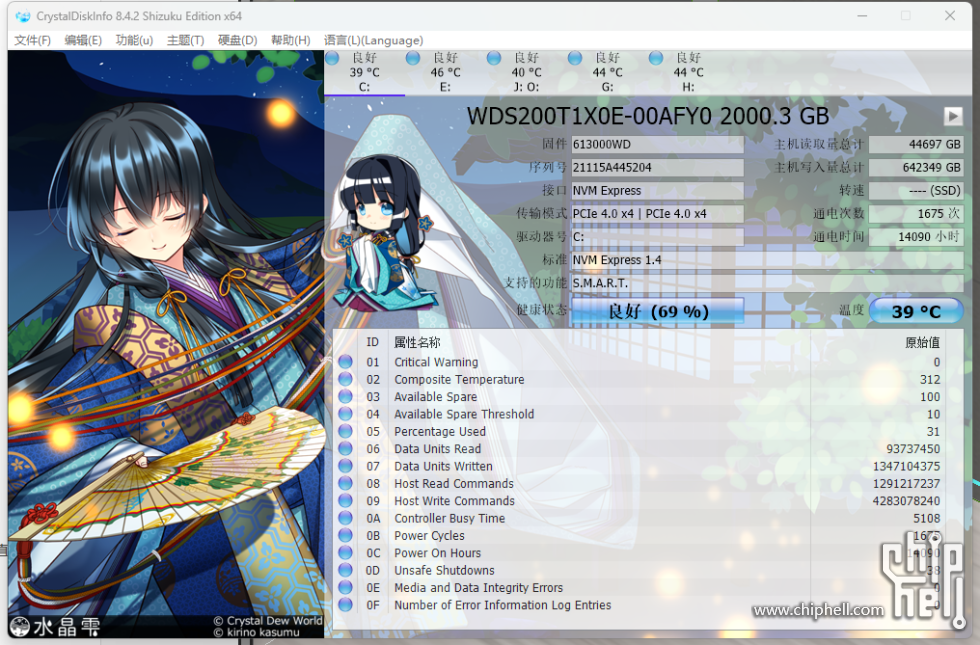Image resolution: width=980 pixels, height=645 pixels.
Task: Click the large Shizuku character artwork
Action: click(x=166, y=344)
